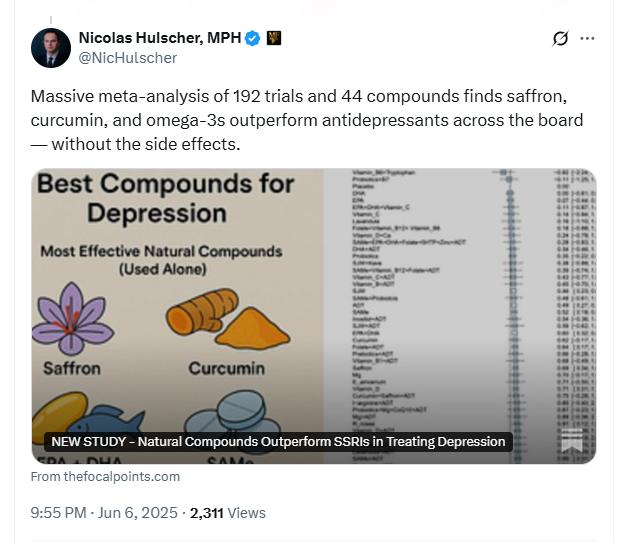Click the 2,311 Views count
The height and width of the screenshot is (543, 633).
click(x=228, y=513)
